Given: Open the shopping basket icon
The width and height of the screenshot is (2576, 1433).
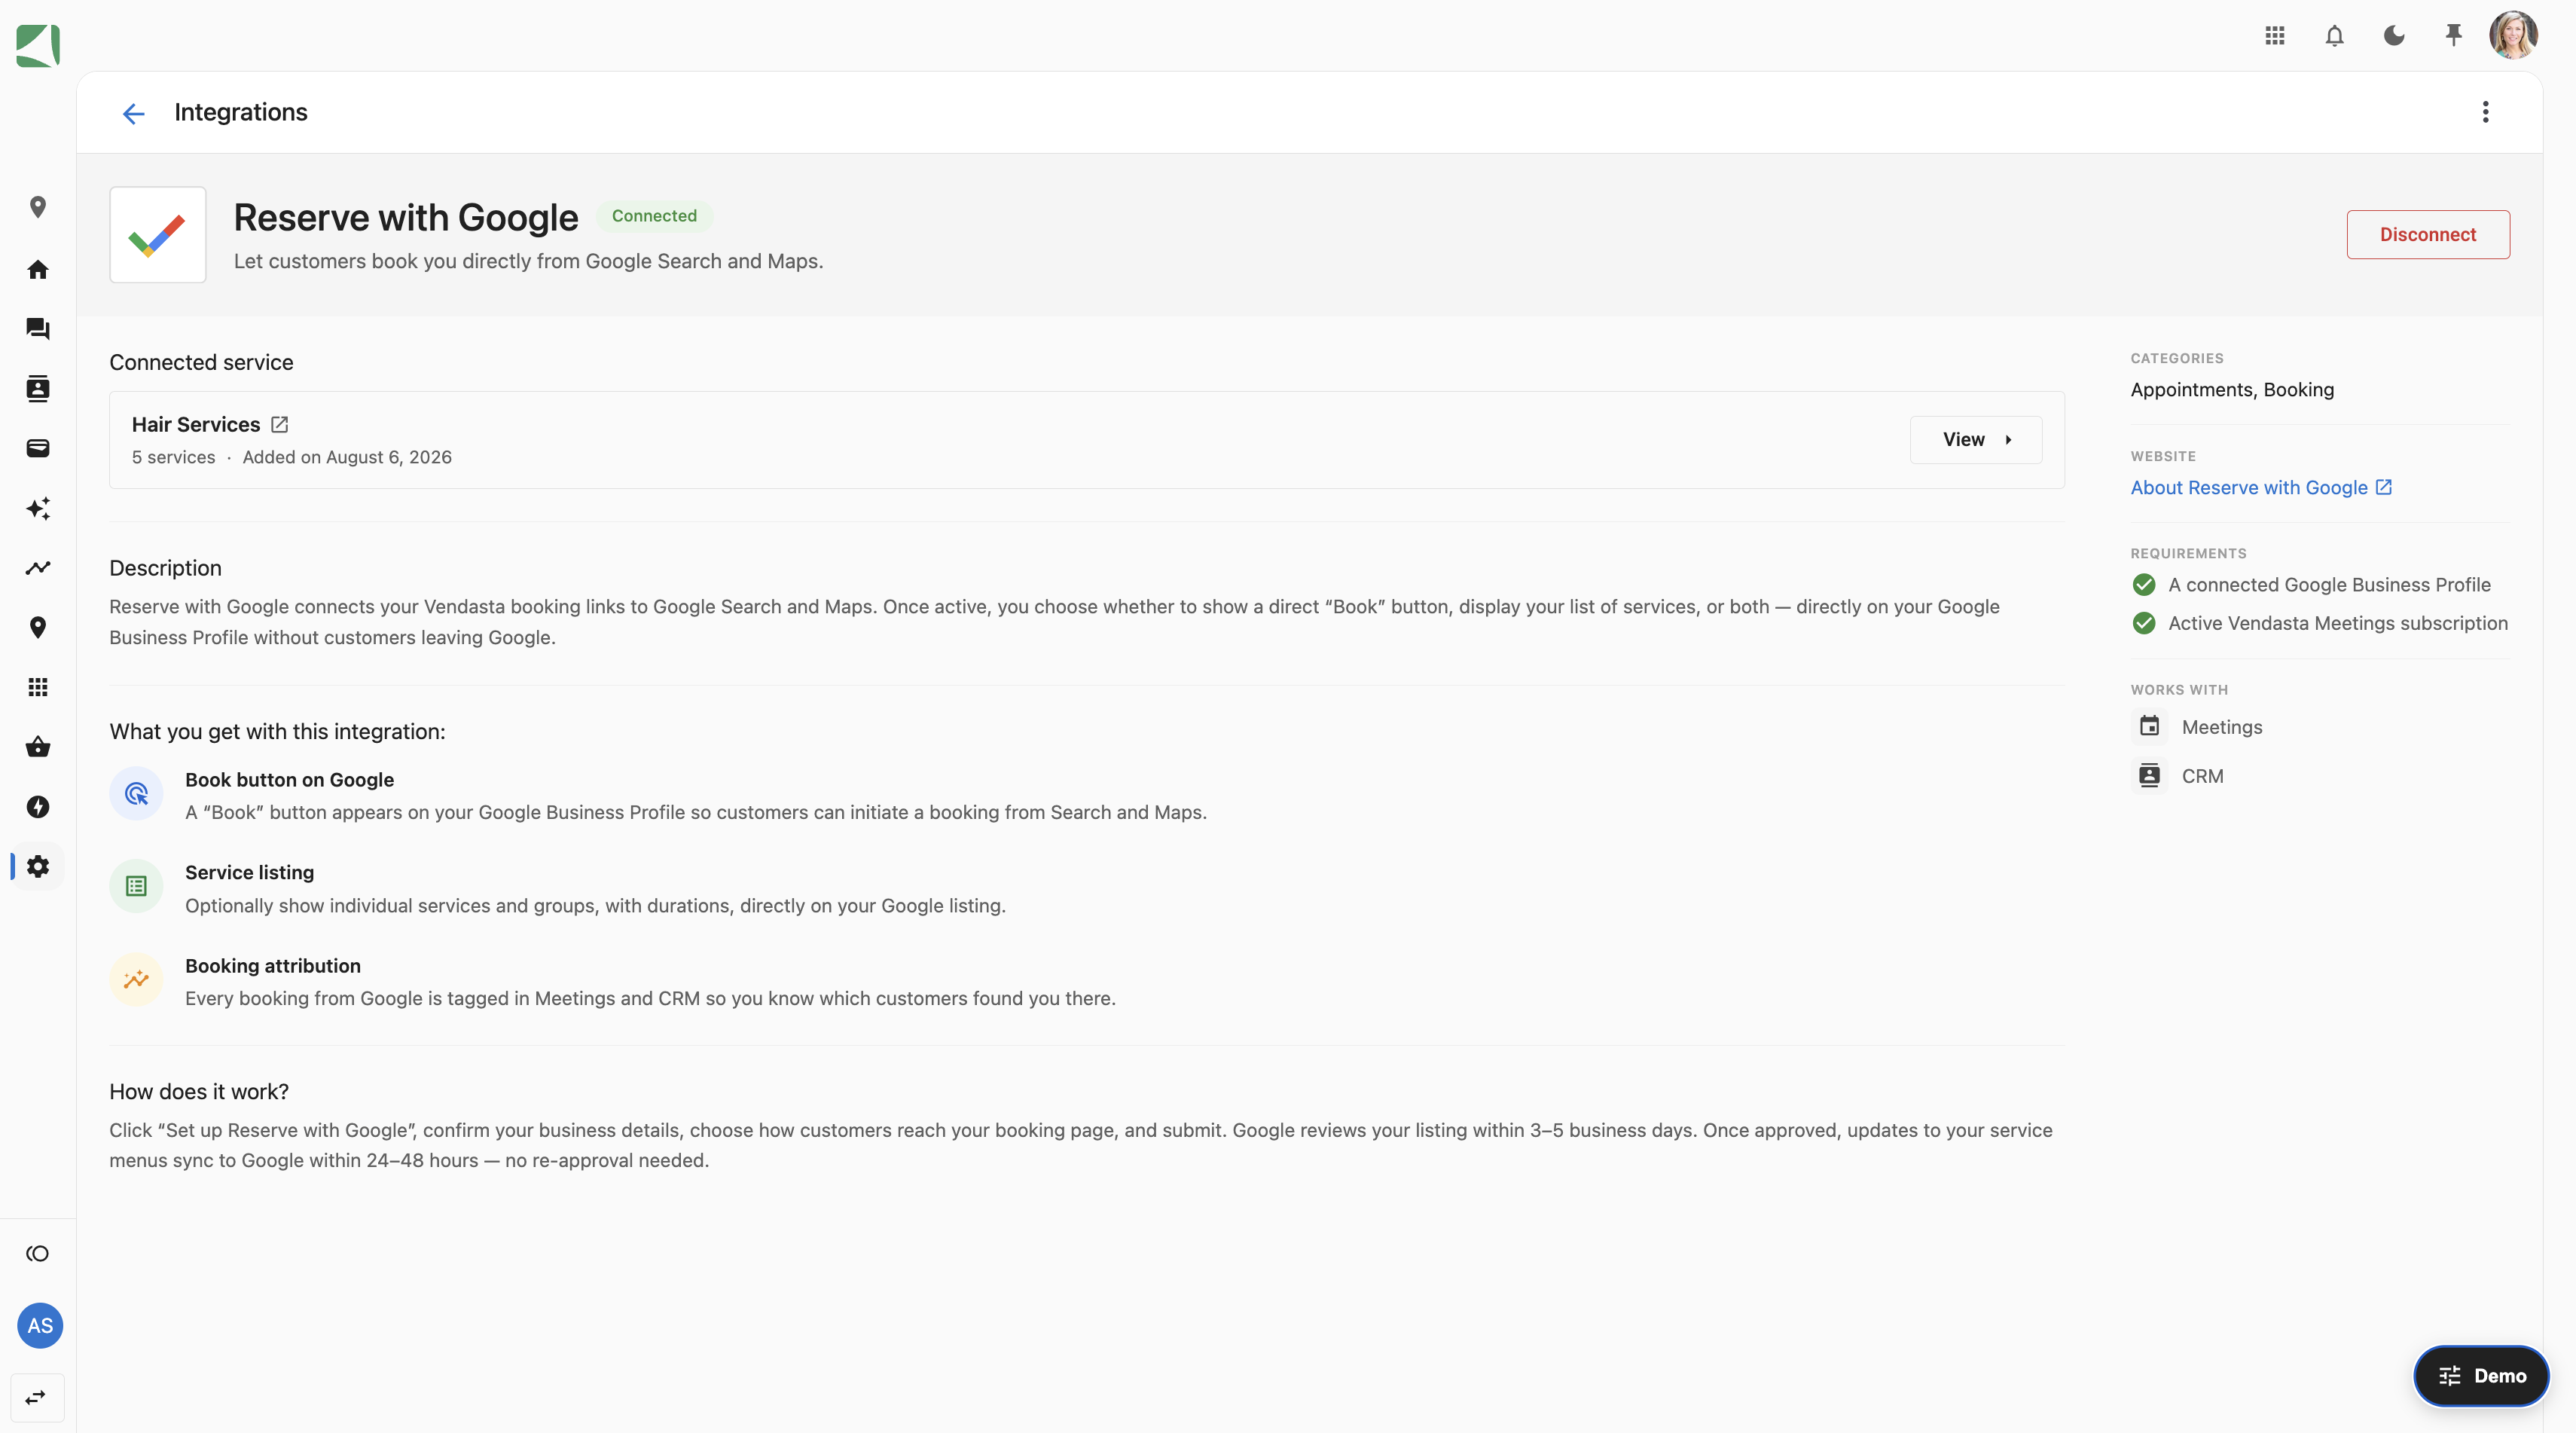Looking at the screenshot, I should 38,747.
